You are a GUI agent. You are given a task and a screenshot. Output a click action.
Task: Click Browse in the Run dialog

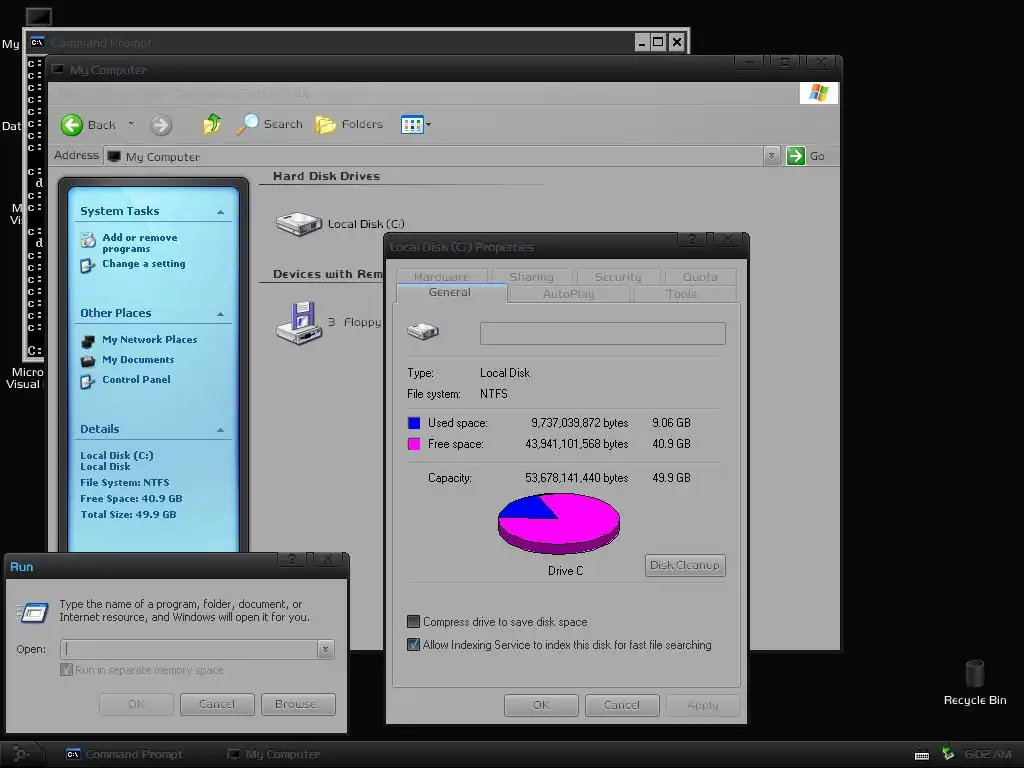tap(298, 704)
